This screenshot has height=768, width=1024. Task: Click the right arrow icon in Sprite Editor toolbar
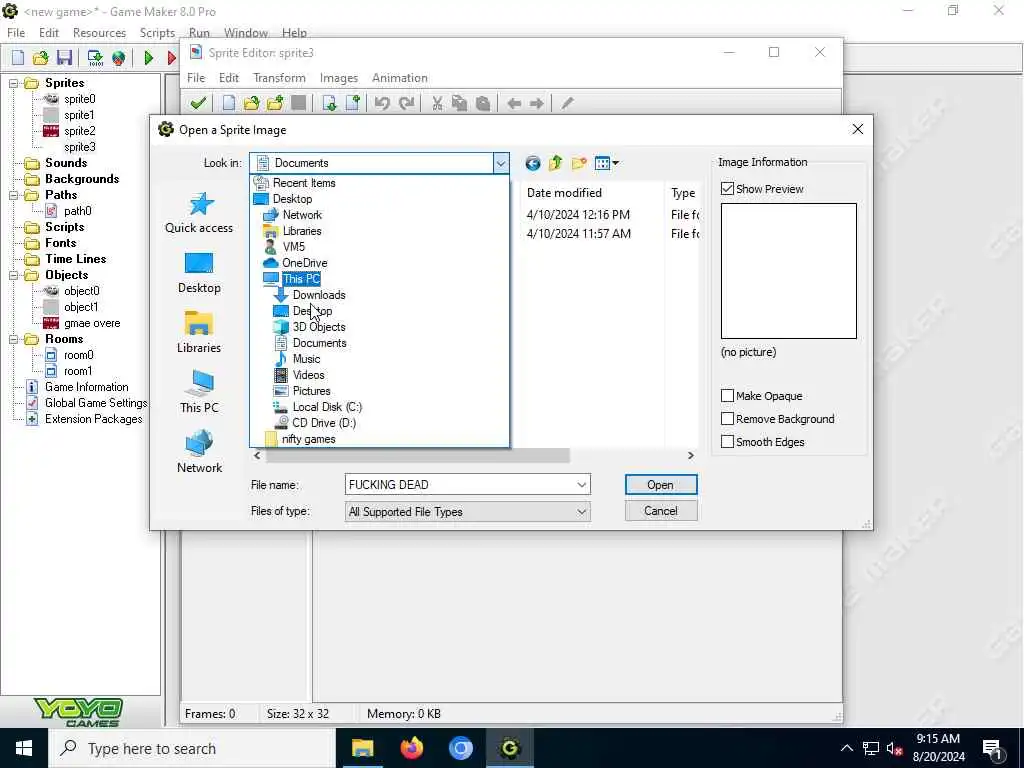pyautogui.click(x=537, y=103)
